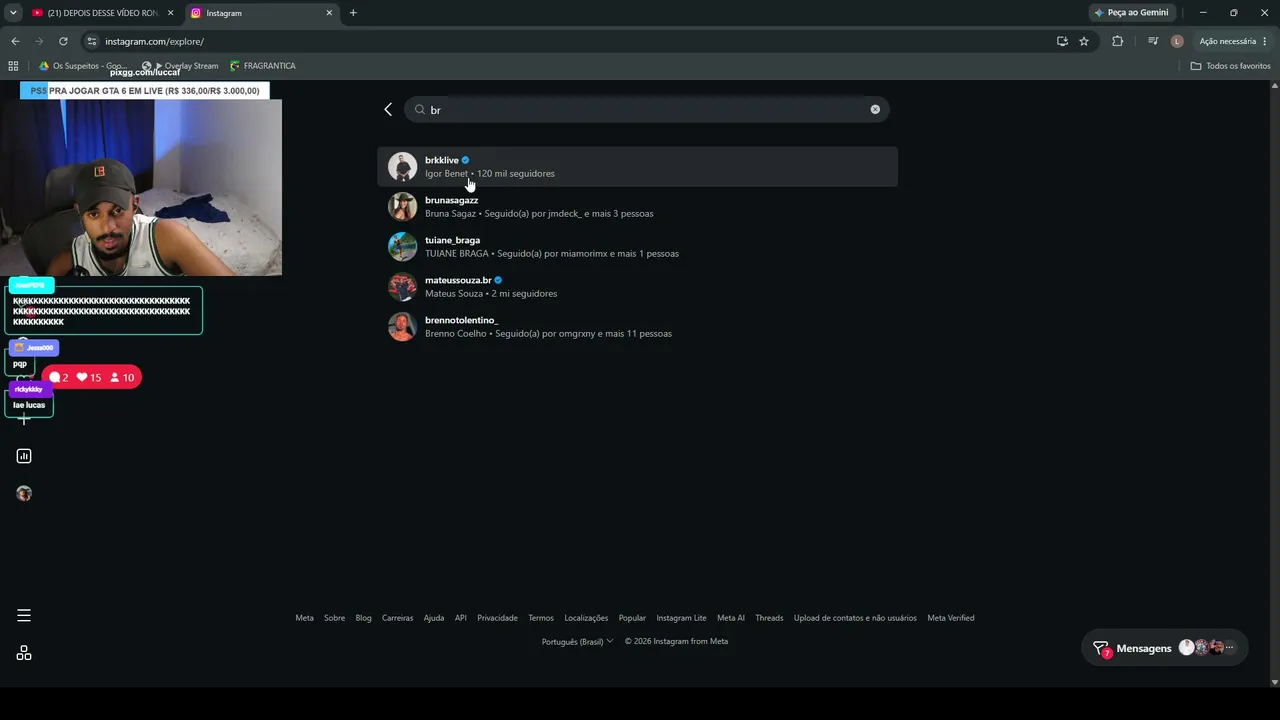Image resolution: width=1280 pixels, height=720 pixels.
Task: Open the Blog footer link
Action: point(363,618)
